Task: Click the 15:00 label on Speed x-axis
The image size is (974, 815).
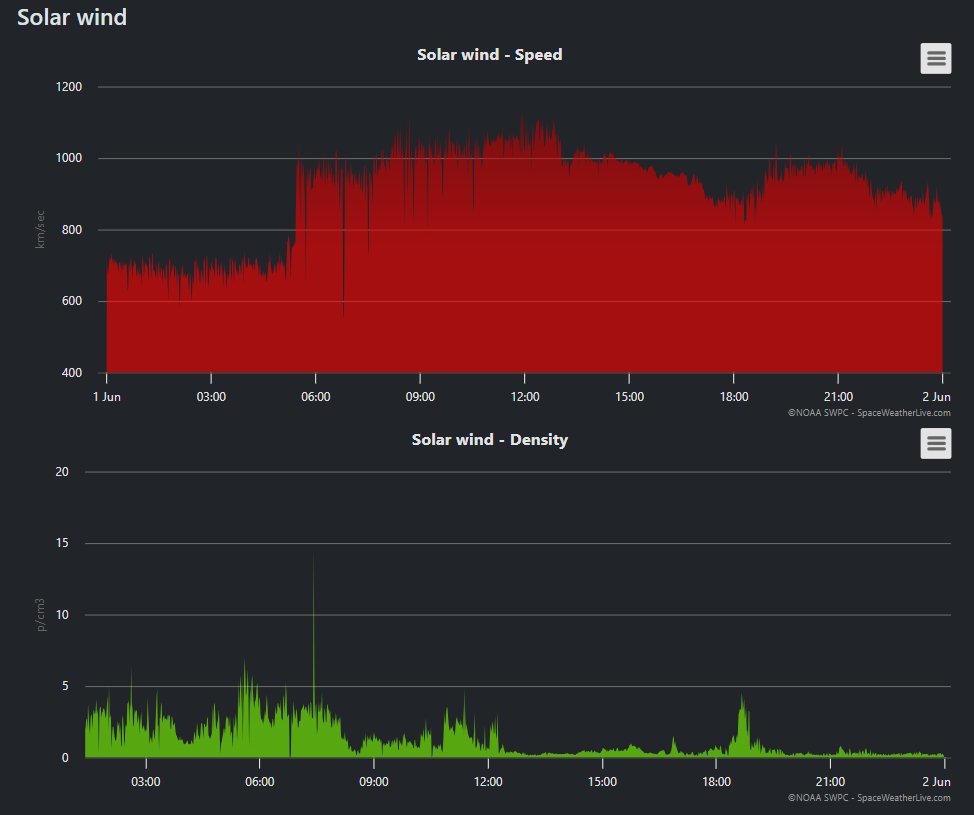Action: [629, 397]
